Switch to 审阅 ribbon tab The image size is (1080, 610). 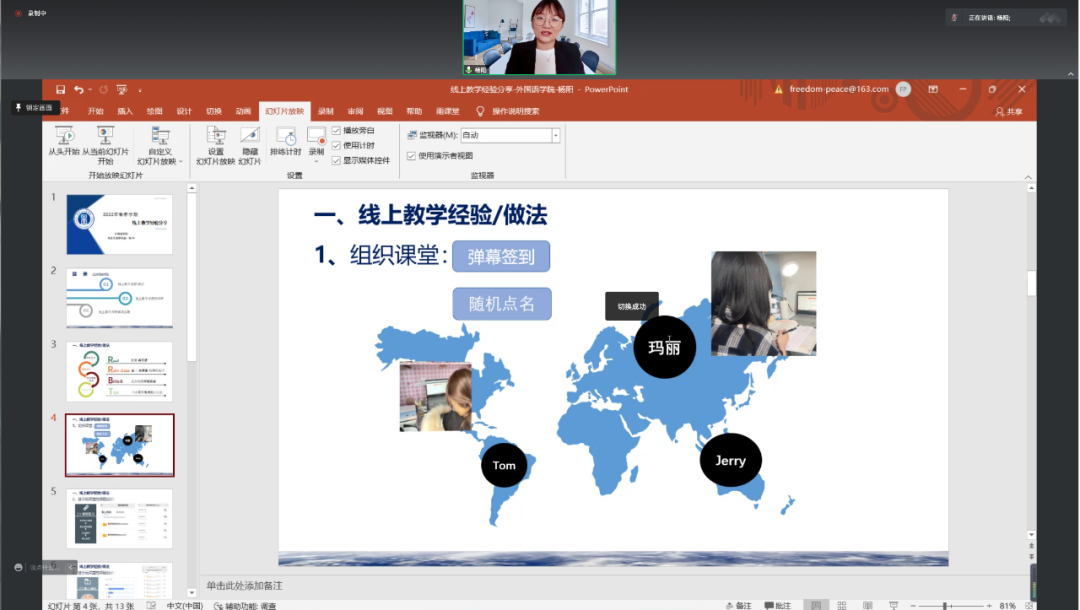click(355, 111)
